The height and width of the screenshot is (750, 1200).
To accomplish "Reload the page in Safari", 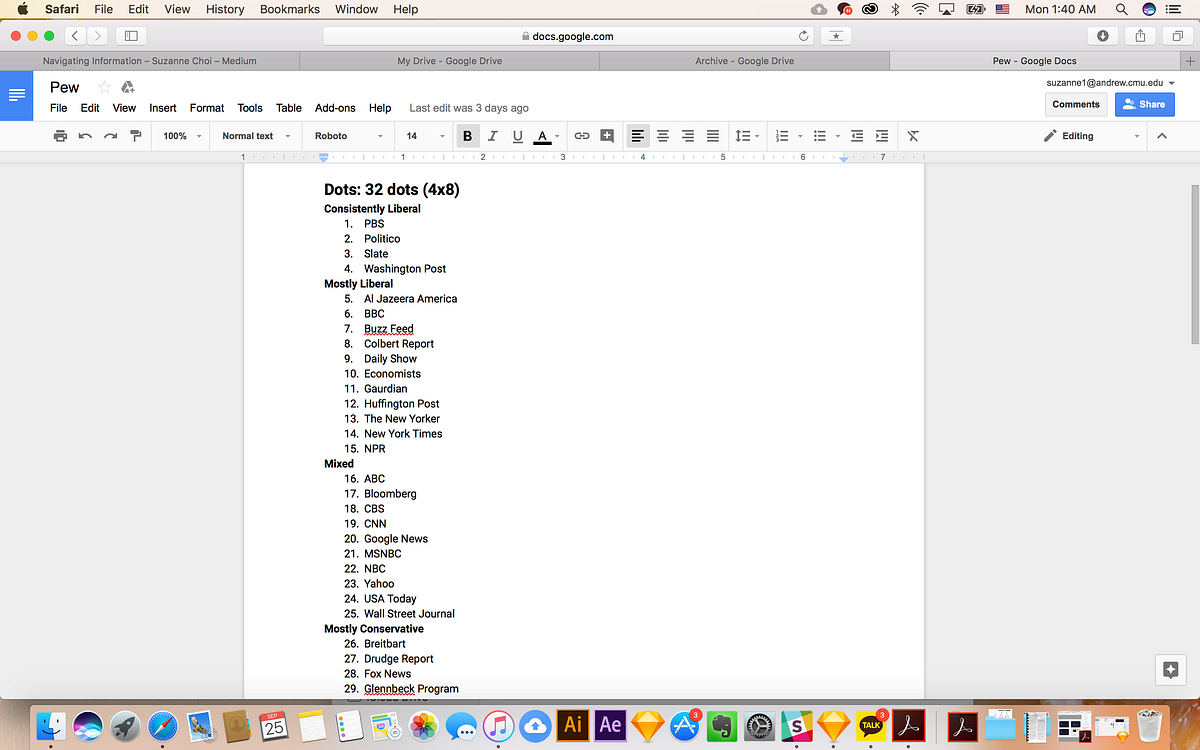I will coord(803,36).
